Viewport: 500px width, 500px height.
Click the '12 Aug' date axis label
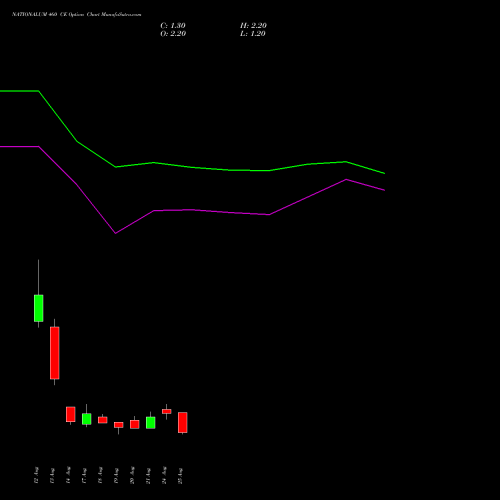pos(36,475)
